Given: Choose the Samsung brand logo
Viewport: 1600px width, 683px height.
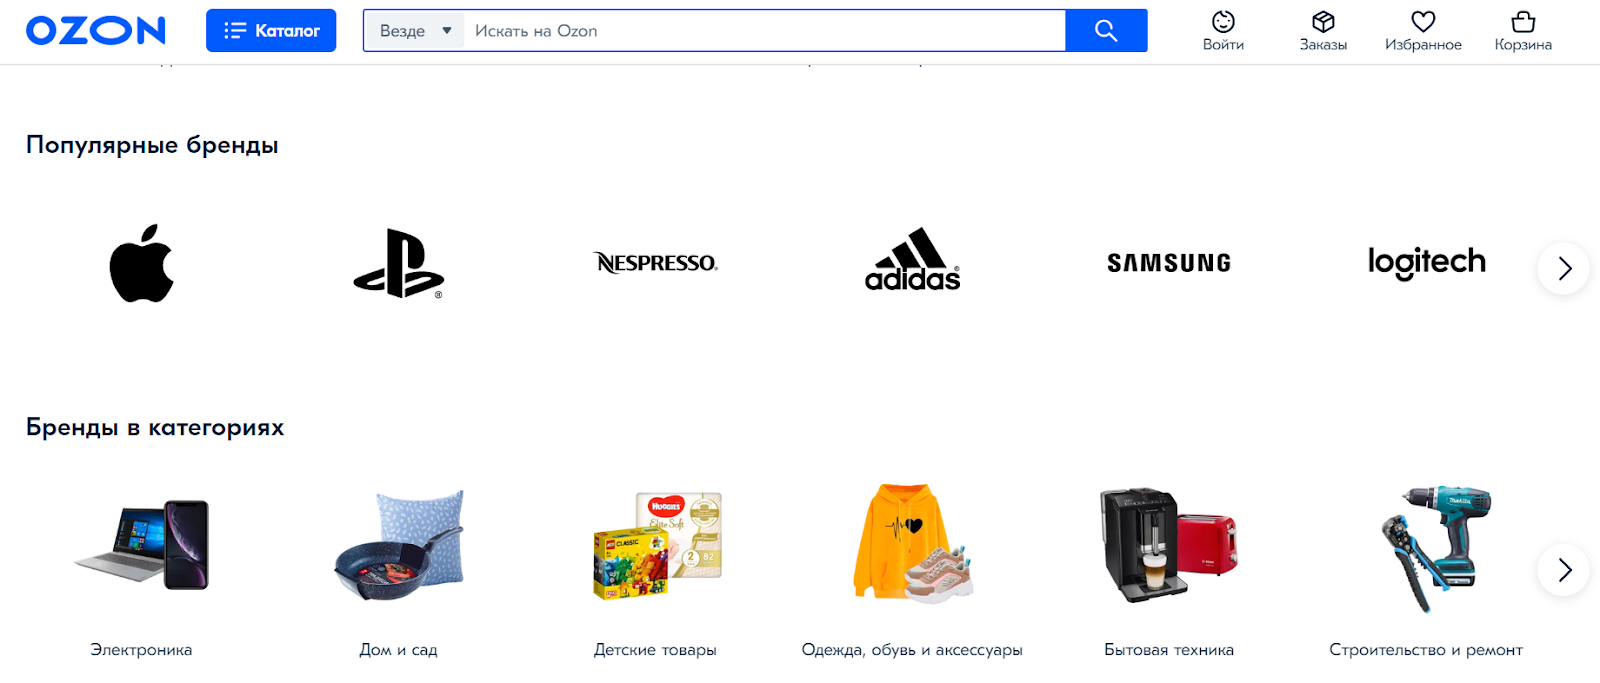Looking at the screenshot, I should tap(1169, 263).
